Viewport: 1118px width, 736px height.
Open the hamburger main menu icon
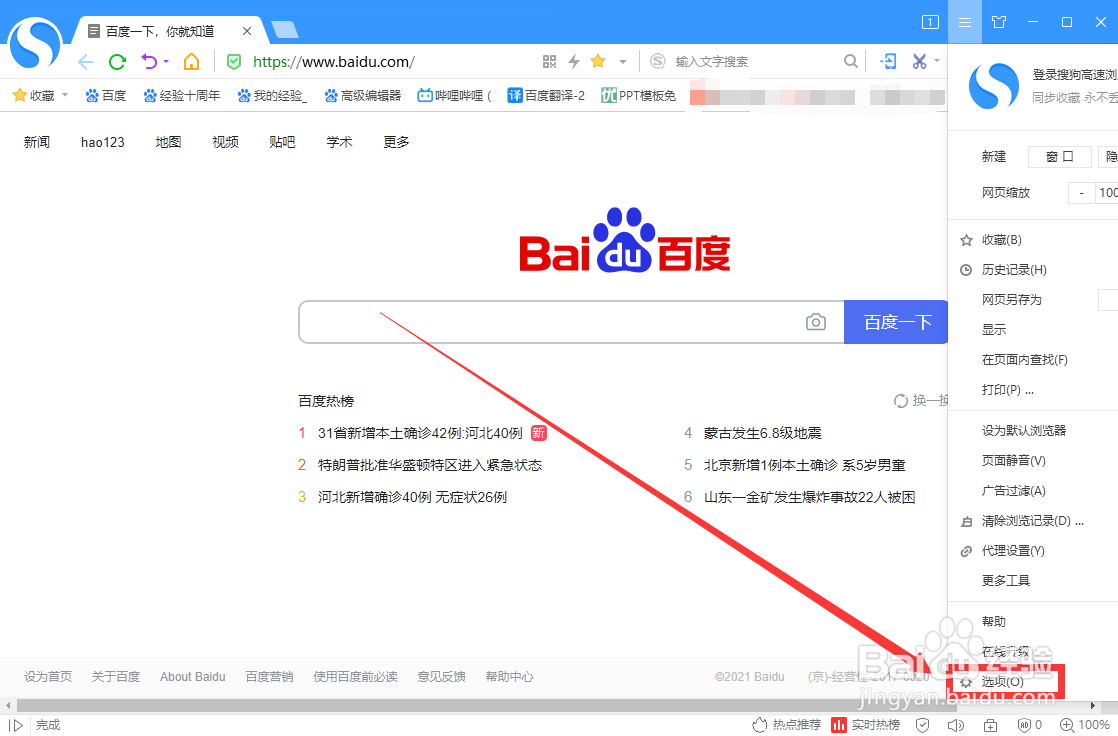coord(965,22)
